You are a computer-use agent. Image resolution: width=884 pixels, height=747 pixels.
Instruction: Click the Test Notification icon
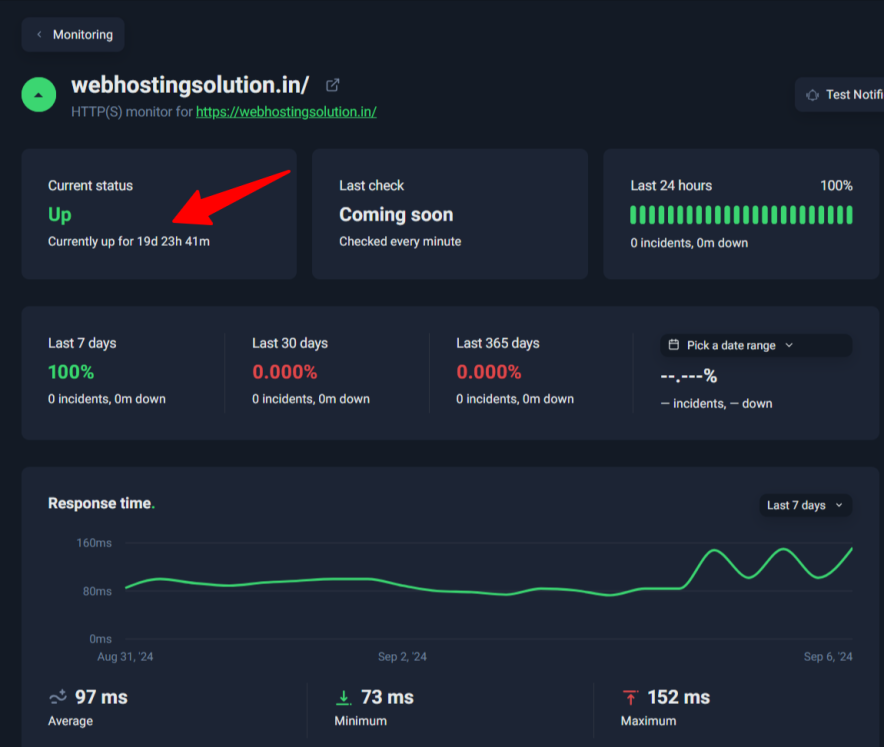[x=813, y=95]
